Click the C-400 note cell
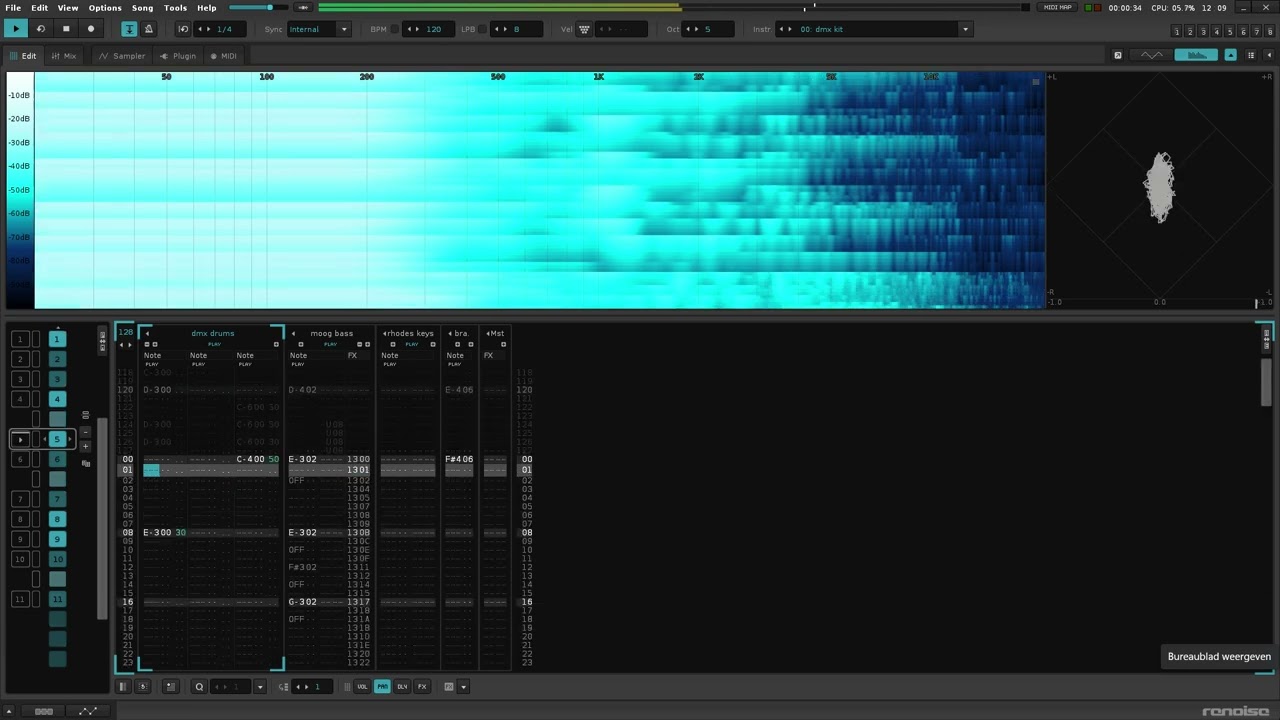 [x=250, y=459]
